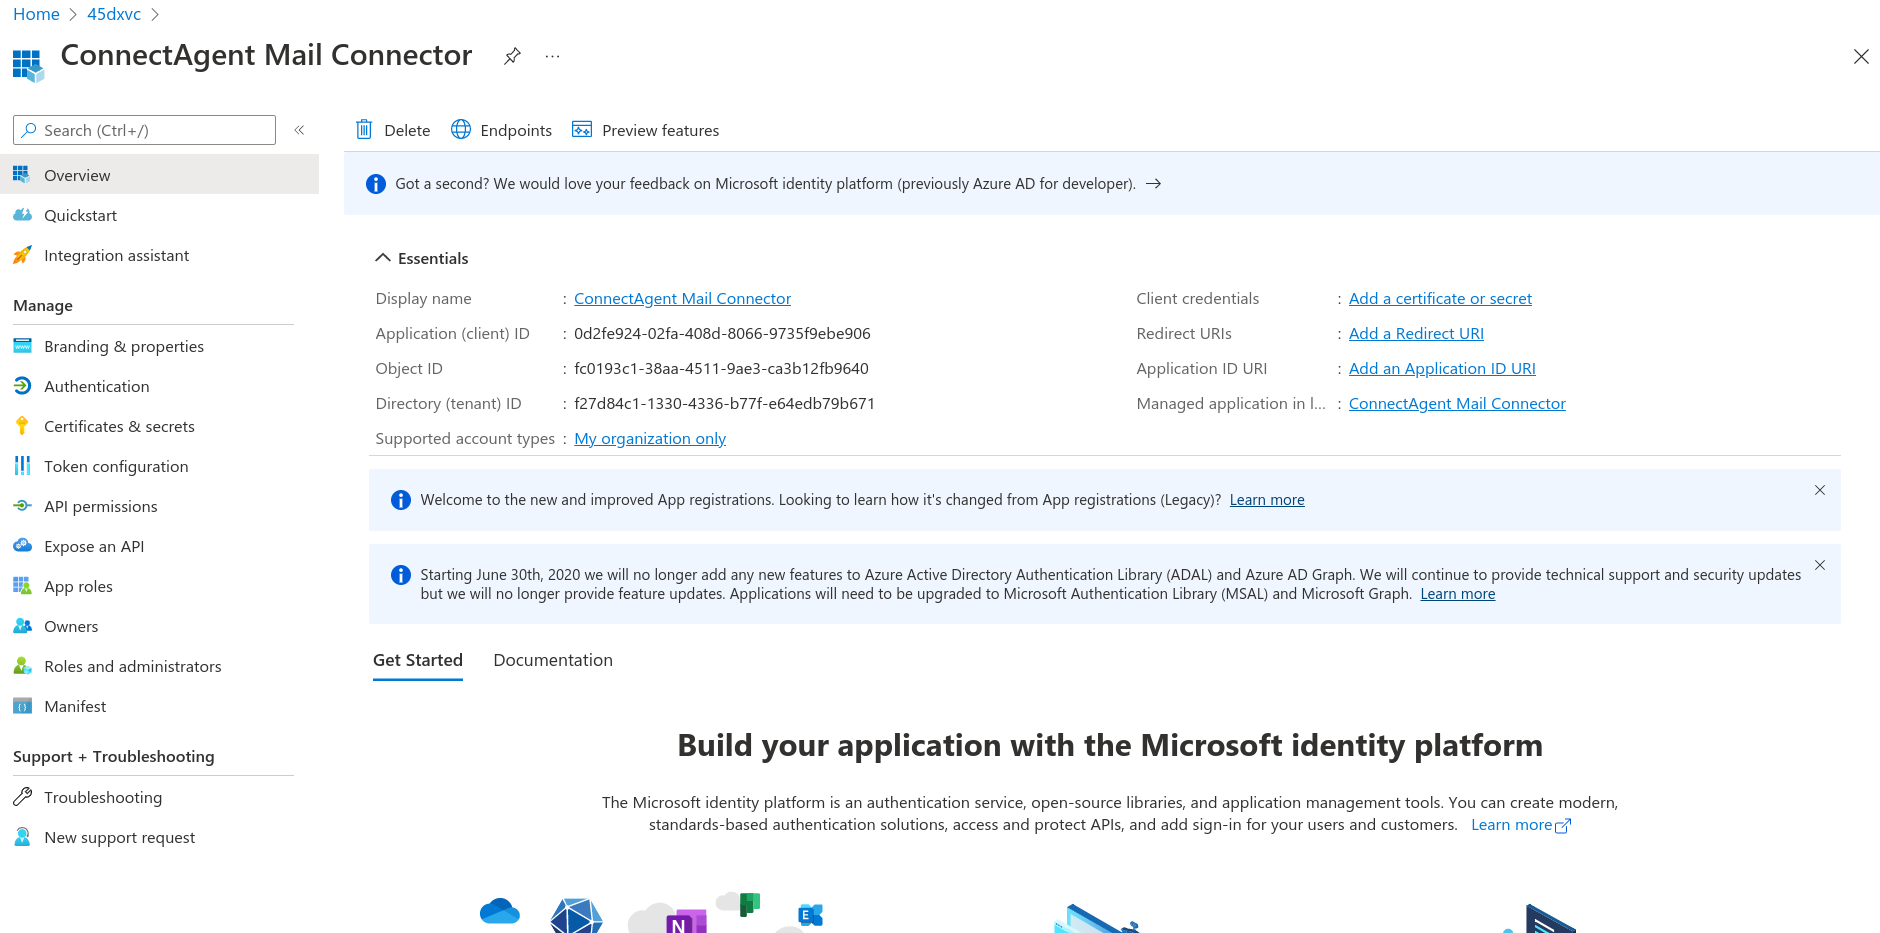The height and width of the screenshot is (933, 1880).
Task: Open feedback banner arrow
Action: (x=1153, y=184)
